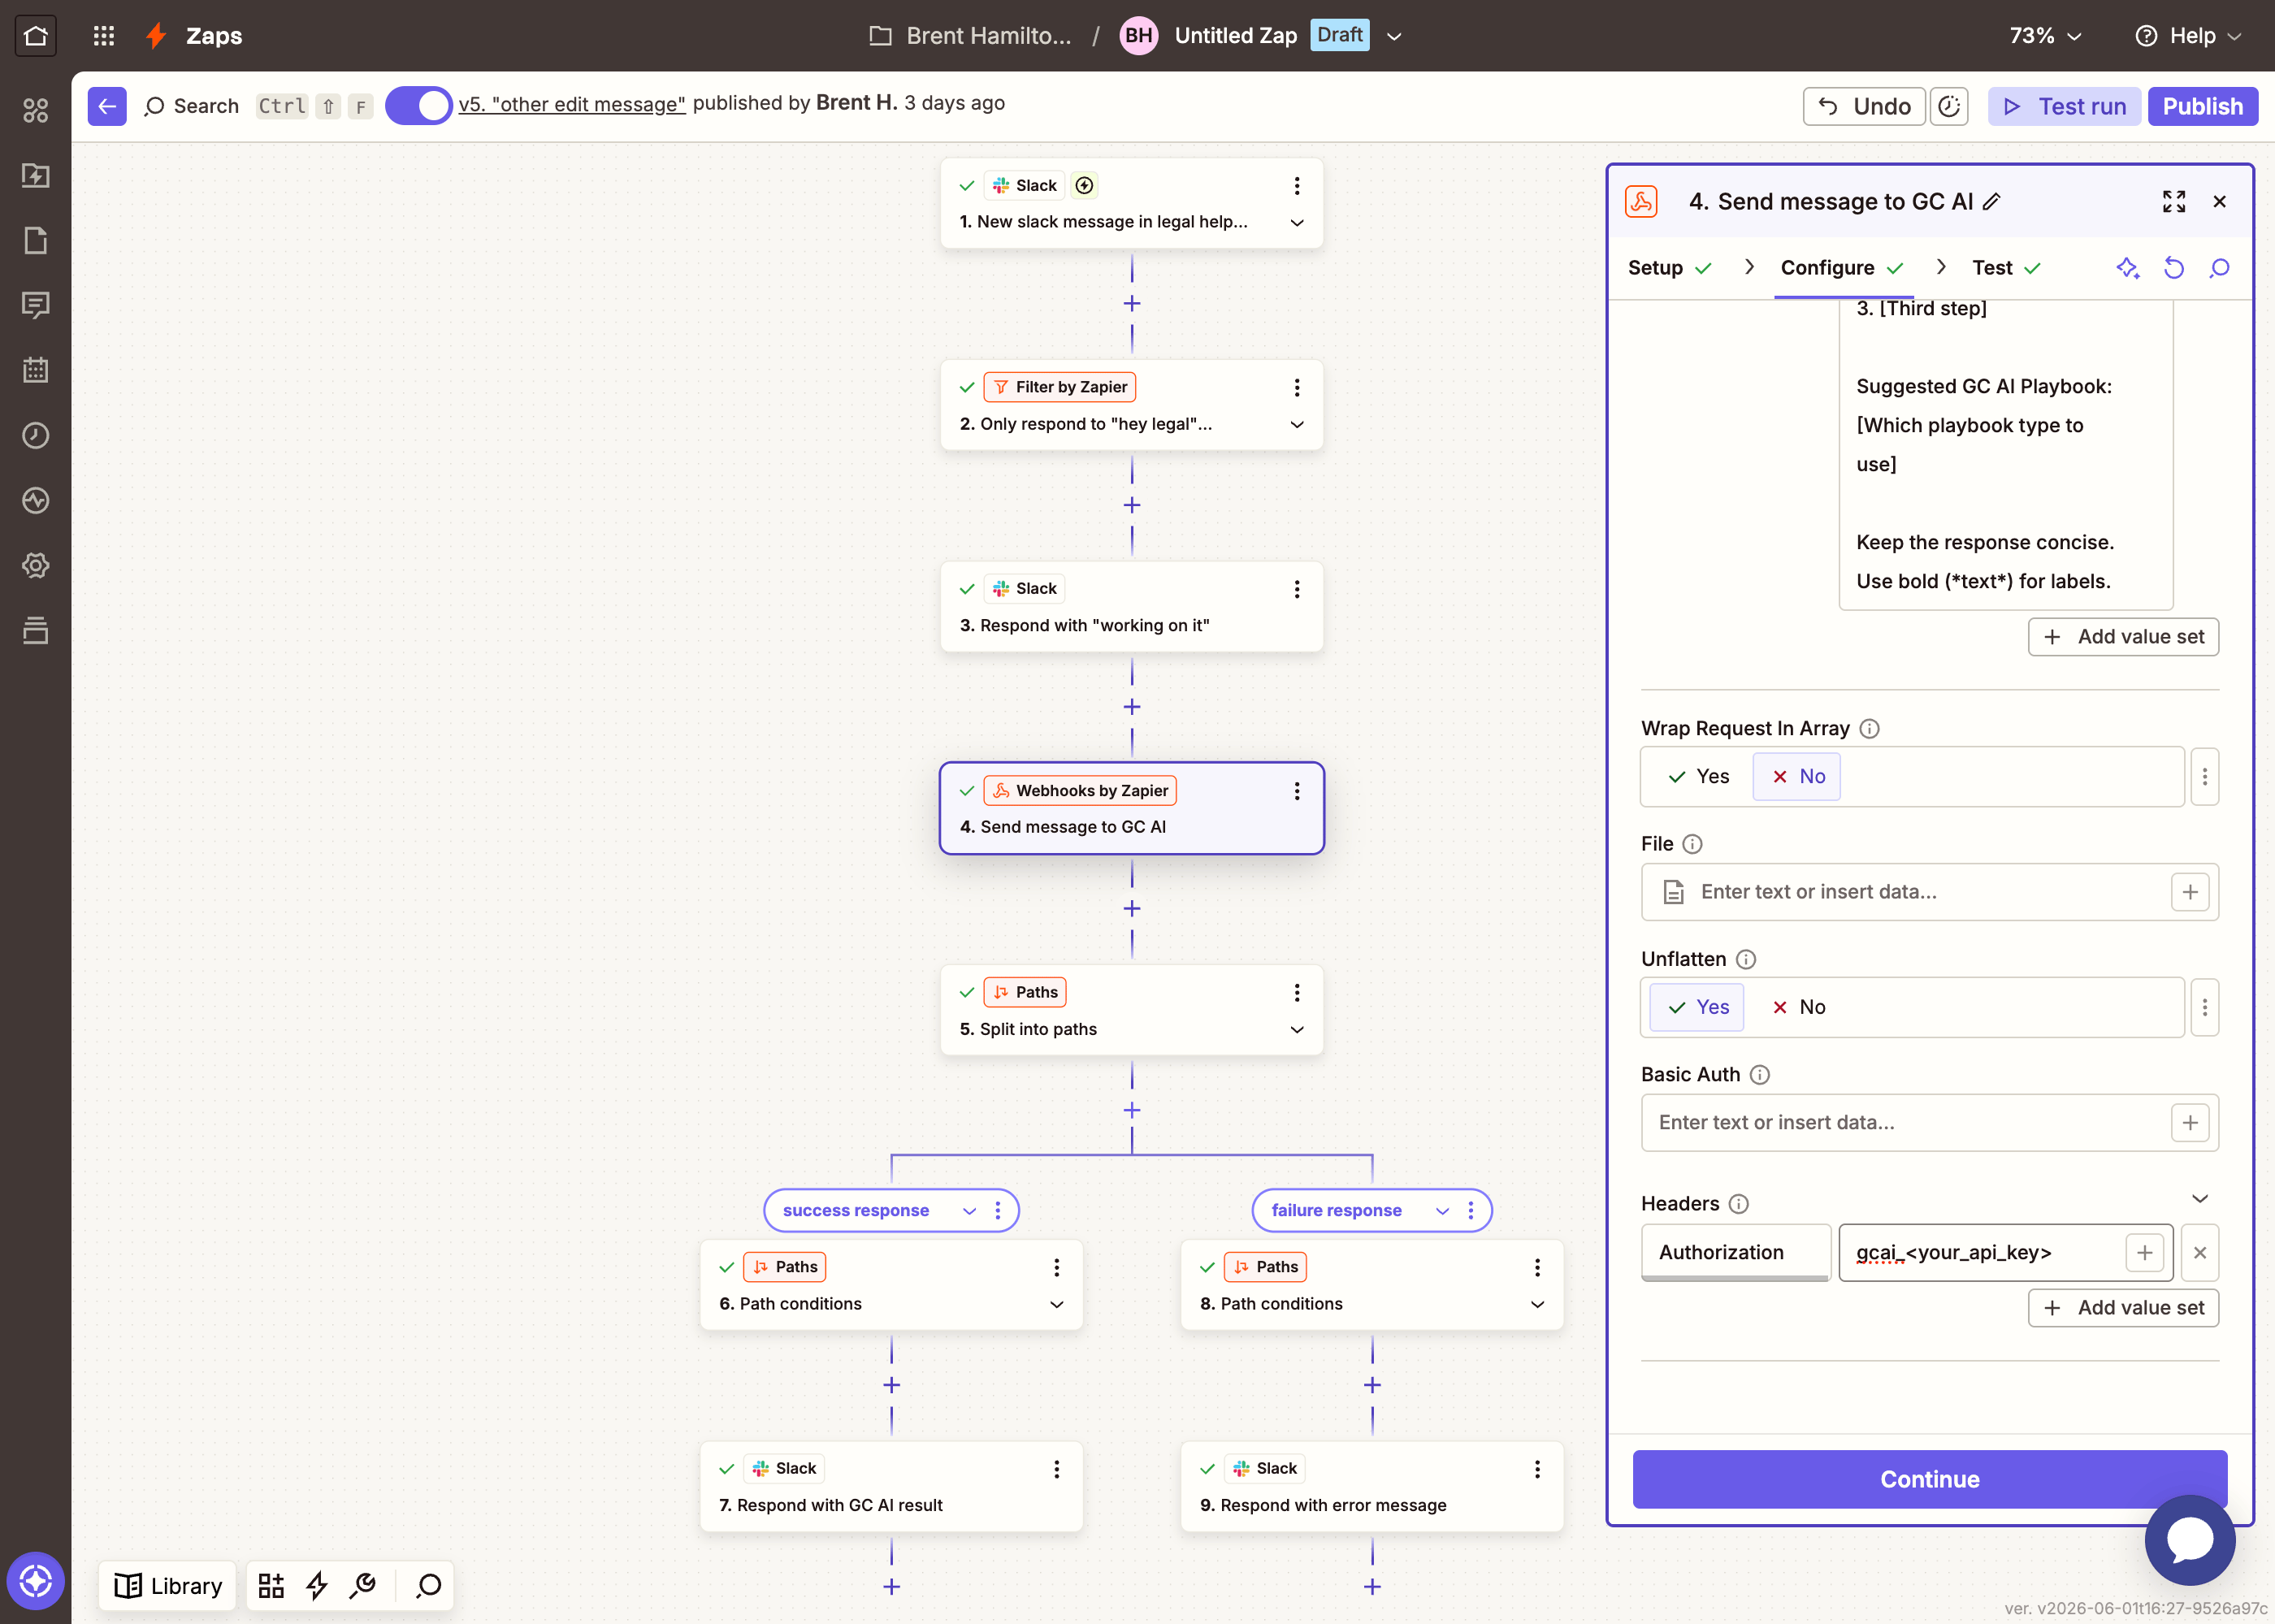Select Yes for Unflatten

1697,1007
